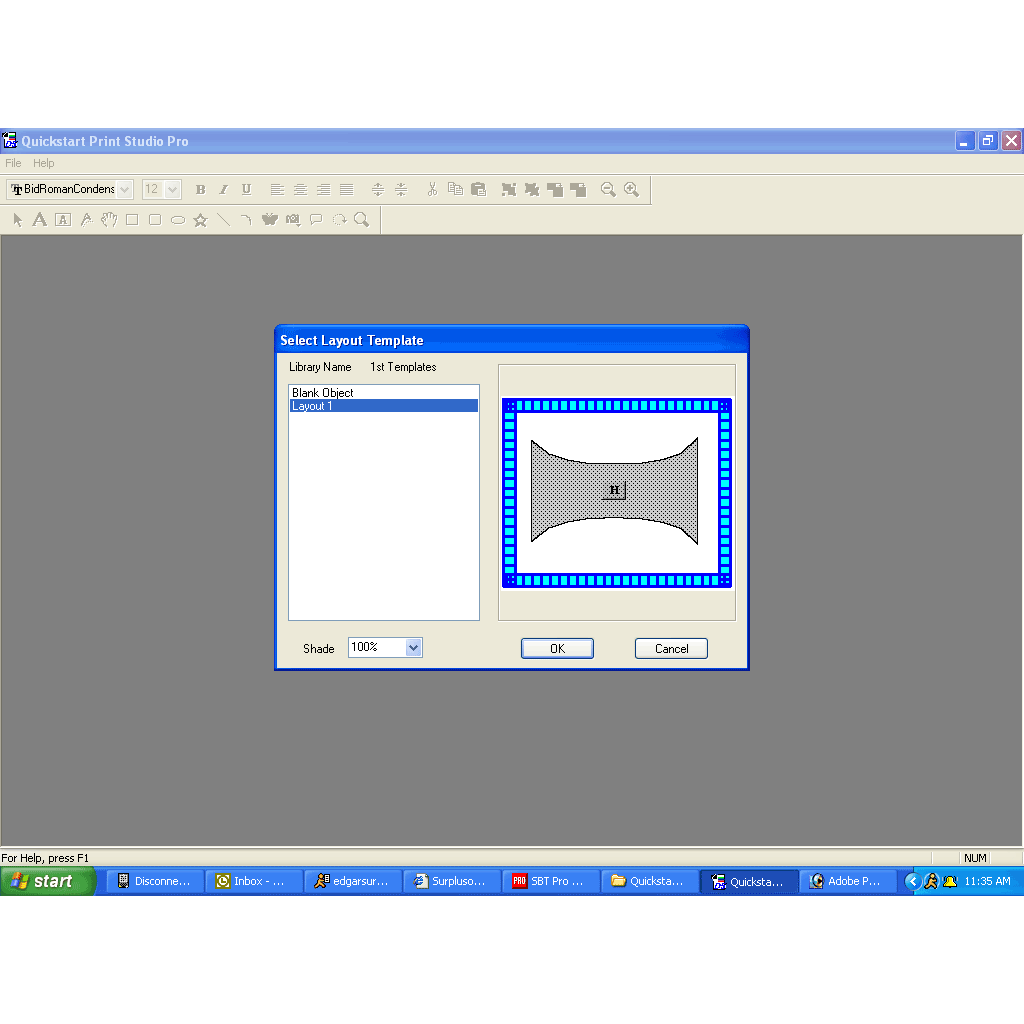Viewport: 1024px width, 1024px height.
Task: Open the font size dropdown
Action: (174, 189)
